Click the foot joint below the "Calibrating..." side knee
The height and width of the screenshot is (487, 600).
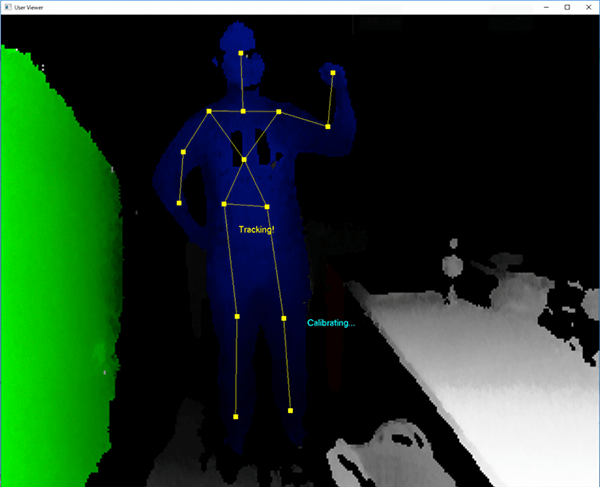[290, 410]
